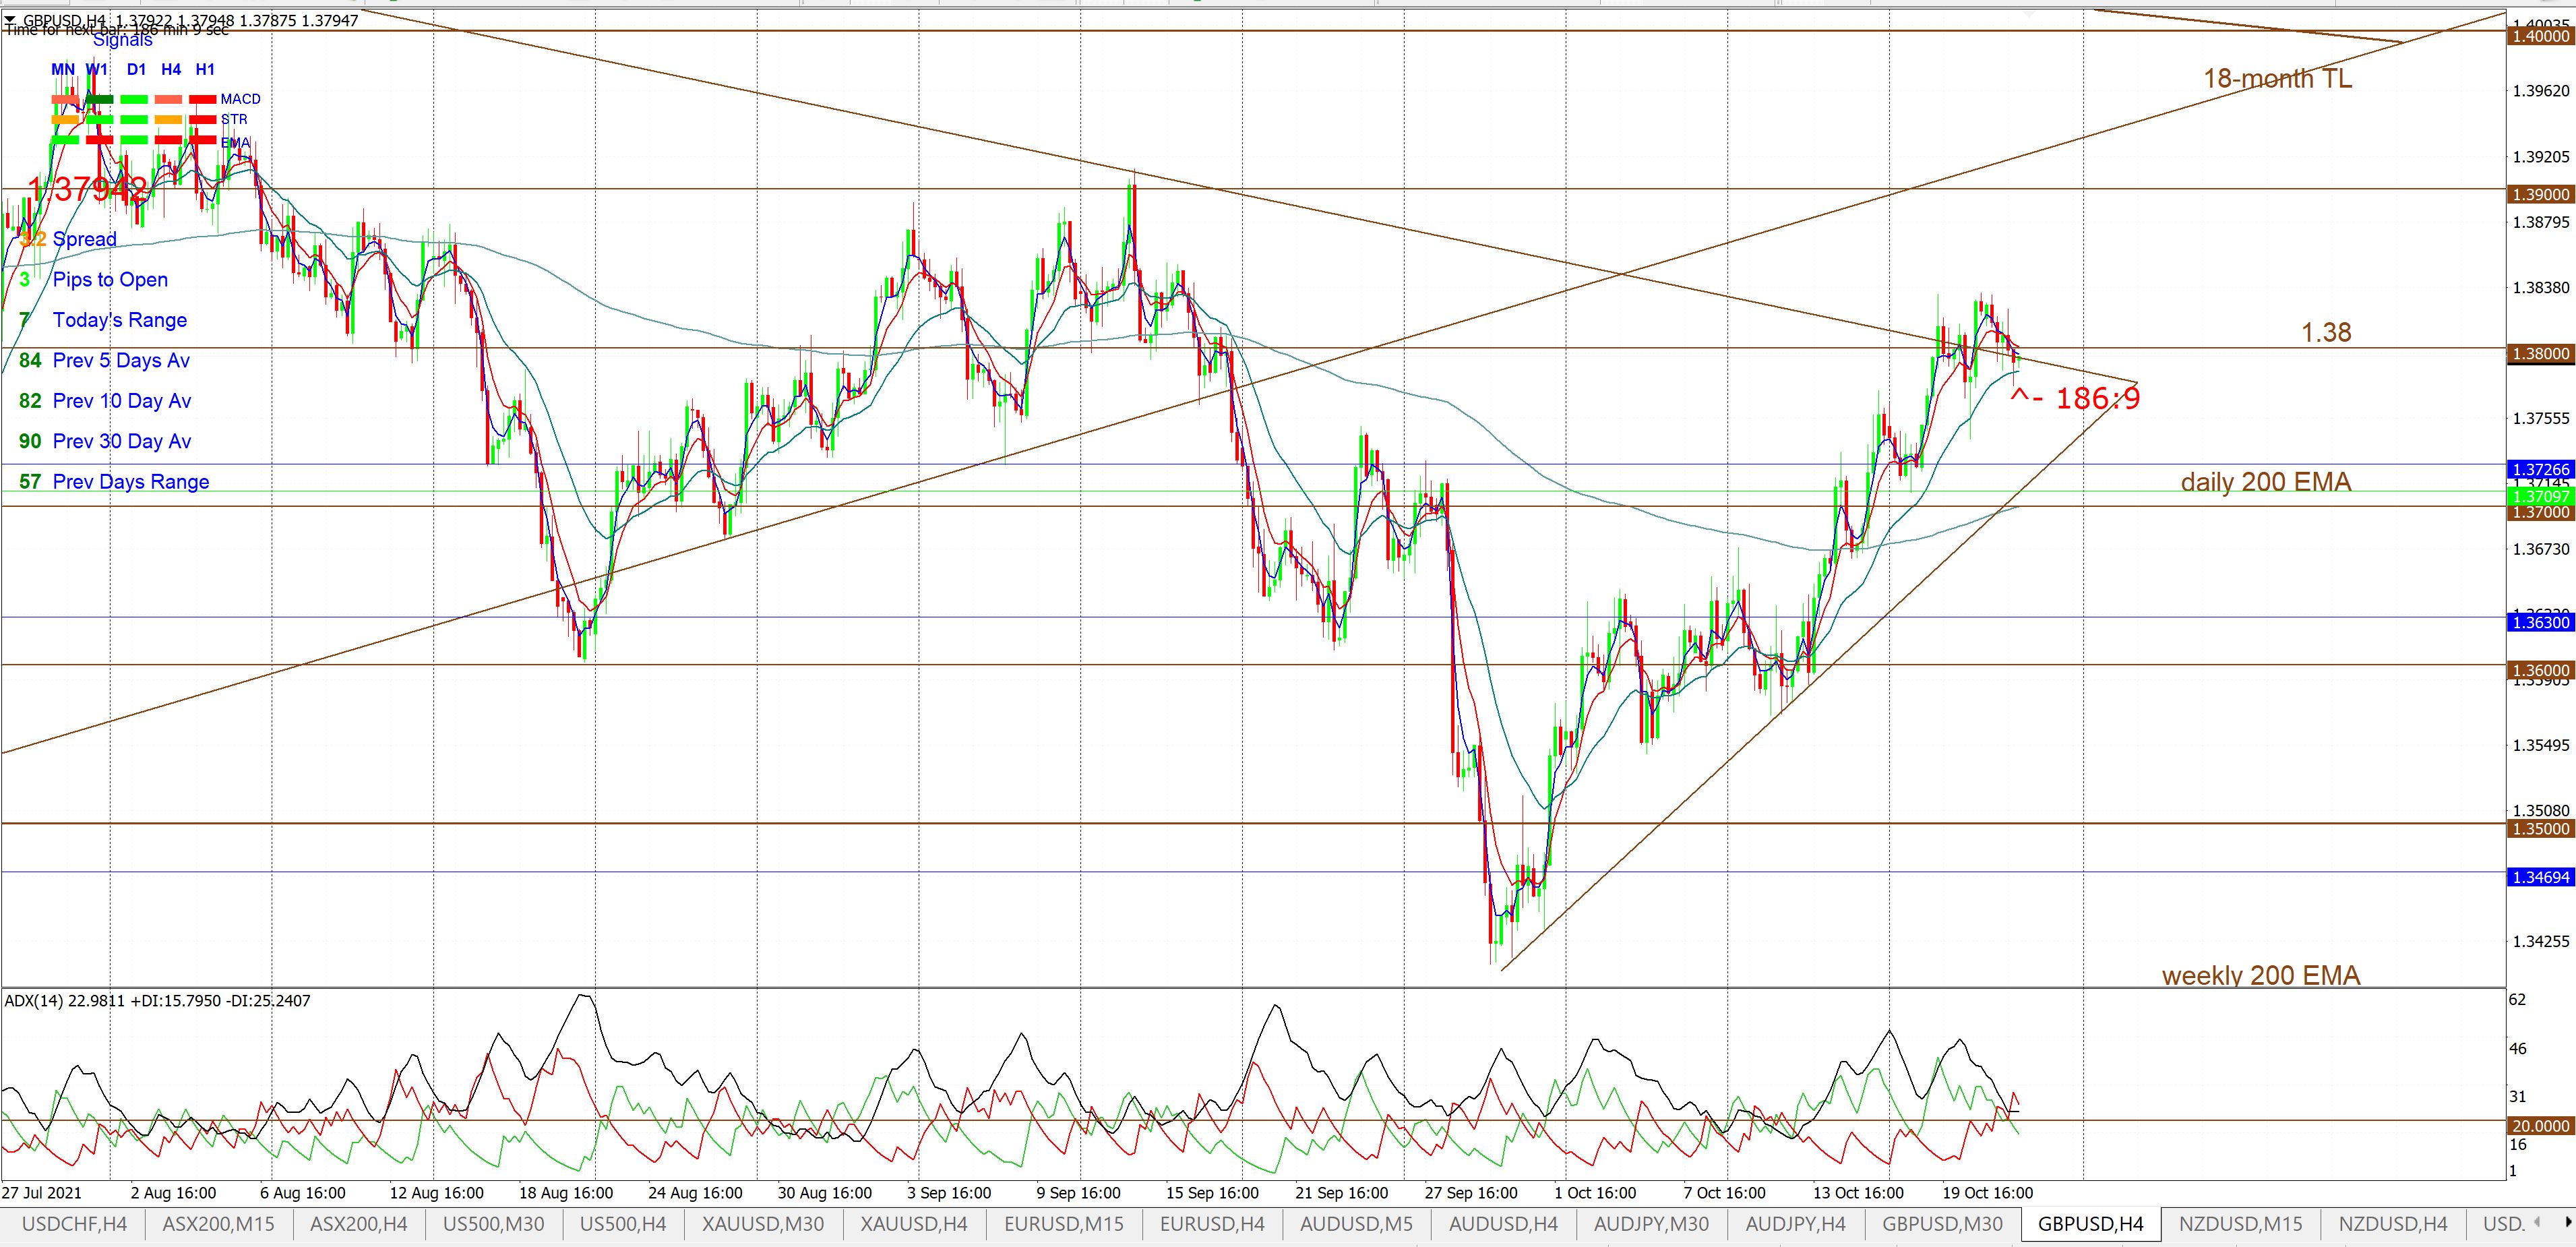Viewport: 2576px width, 1247px height.
Task: Select the 'weekly 200 EMA' text annotation
Action: [2261, 975]
